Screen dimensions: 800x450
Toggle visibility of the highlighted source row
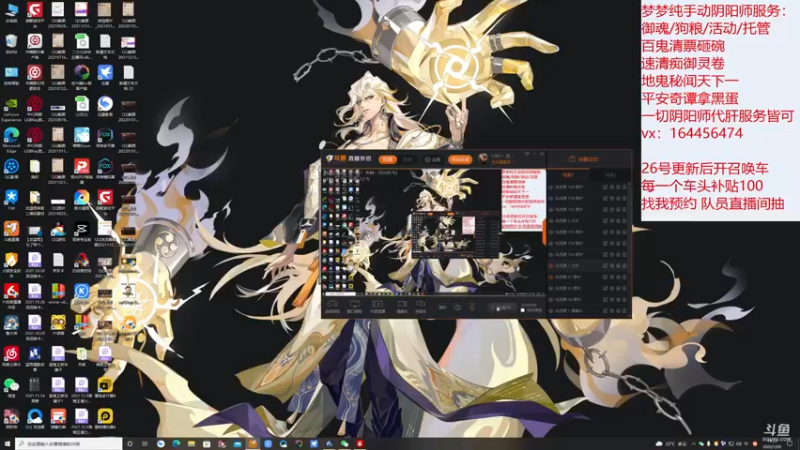551,266
